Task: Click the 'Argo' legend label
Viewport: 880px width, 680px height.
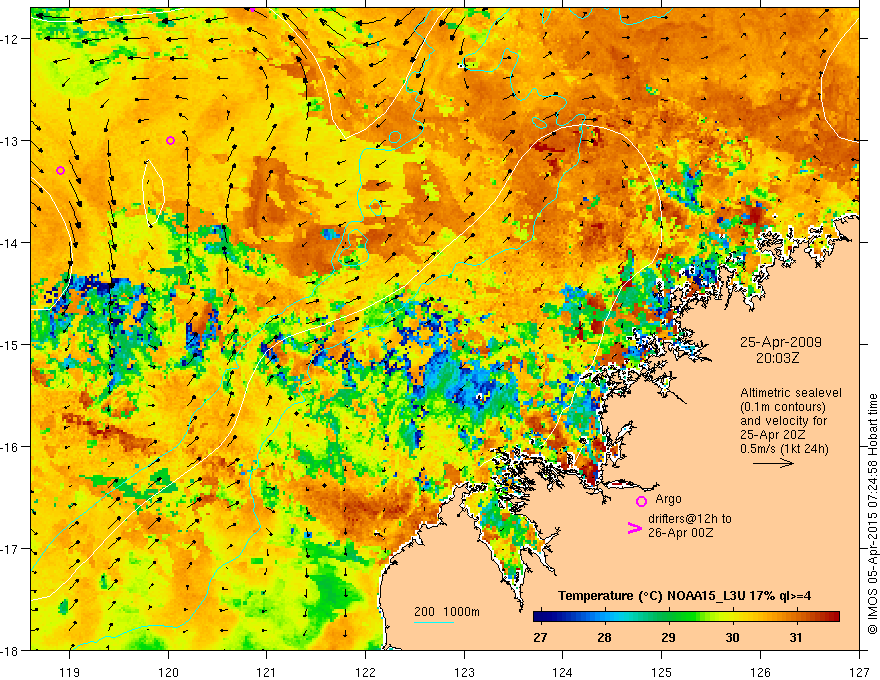Action: pos(668,499)
